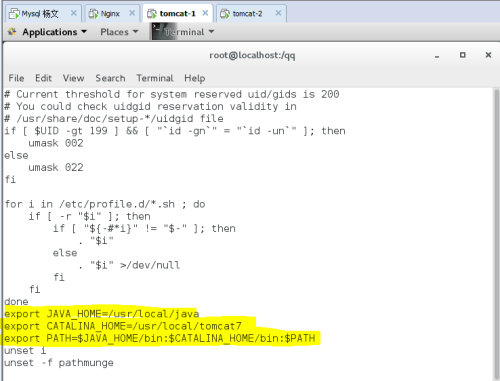
Task: Open the View menu
Action: point(73,78)
